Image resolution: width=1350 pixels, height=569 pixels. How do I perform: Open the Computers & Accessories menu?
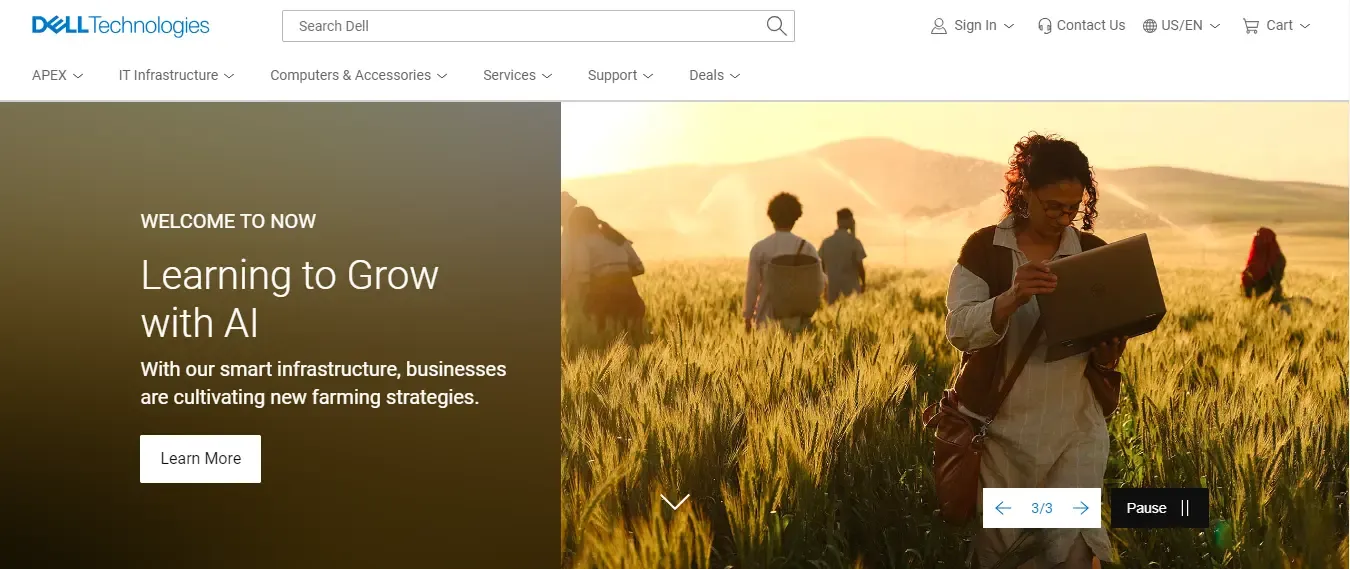[358, 75]
